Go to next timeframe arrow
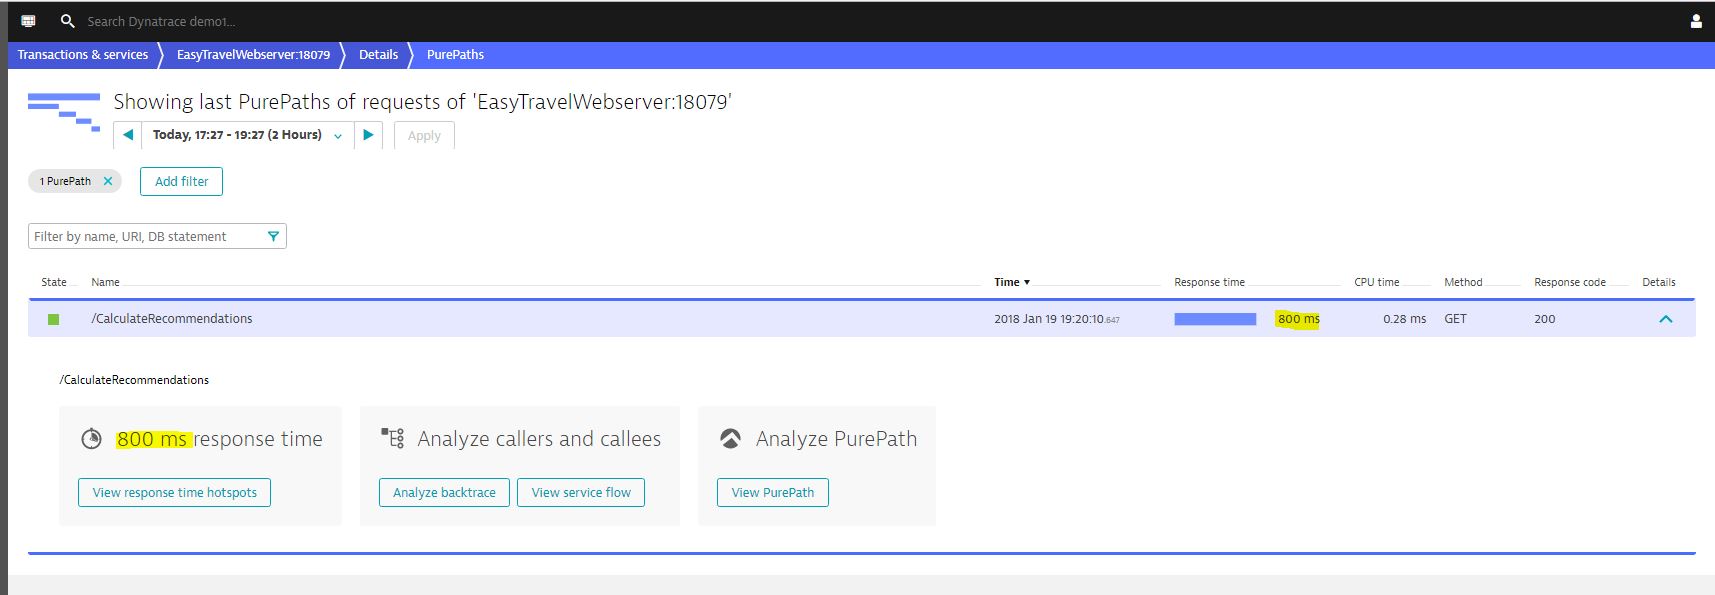The height and width of the screenshot is (595, 1715). (x=368, y=135)
